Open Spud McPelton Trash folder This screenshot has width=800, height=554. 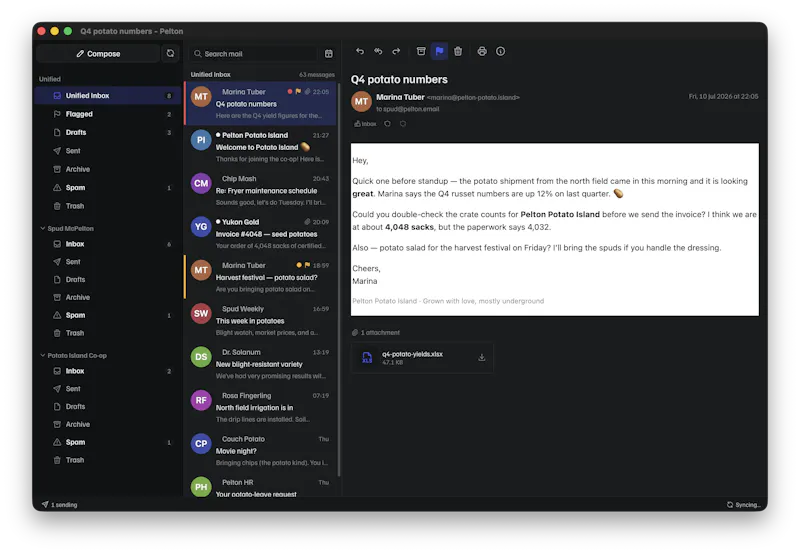(107, 333)
